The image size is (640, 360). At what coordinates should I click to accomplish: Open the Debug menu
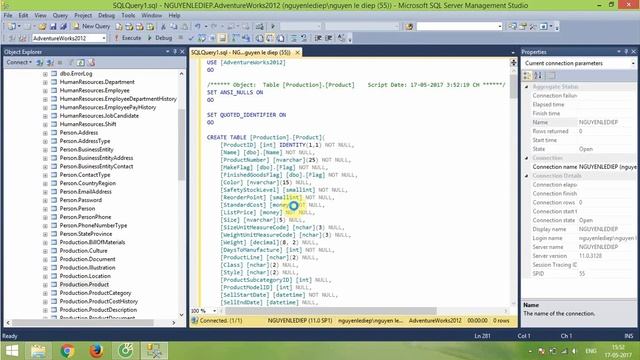coord(106,15)
